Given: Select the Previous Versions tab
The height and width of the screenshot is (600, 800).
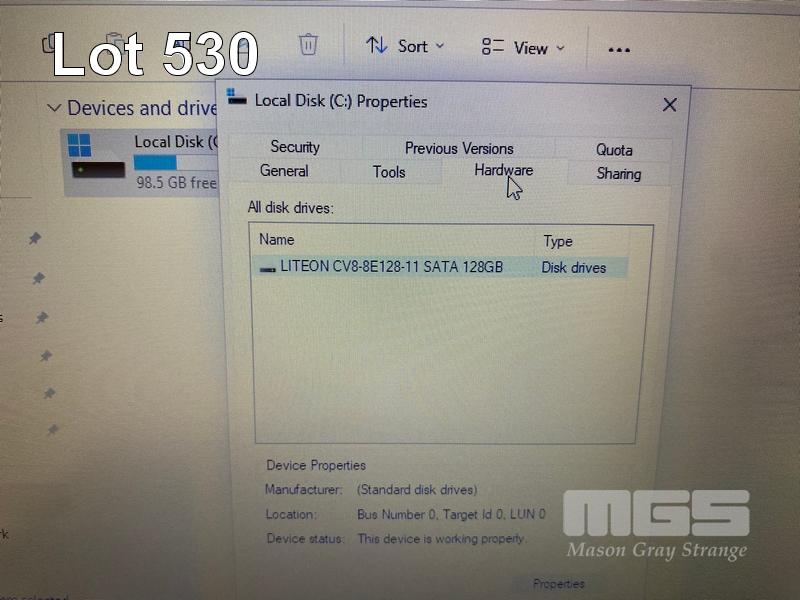Looking at the screenshot, I should tap(459, 148).
